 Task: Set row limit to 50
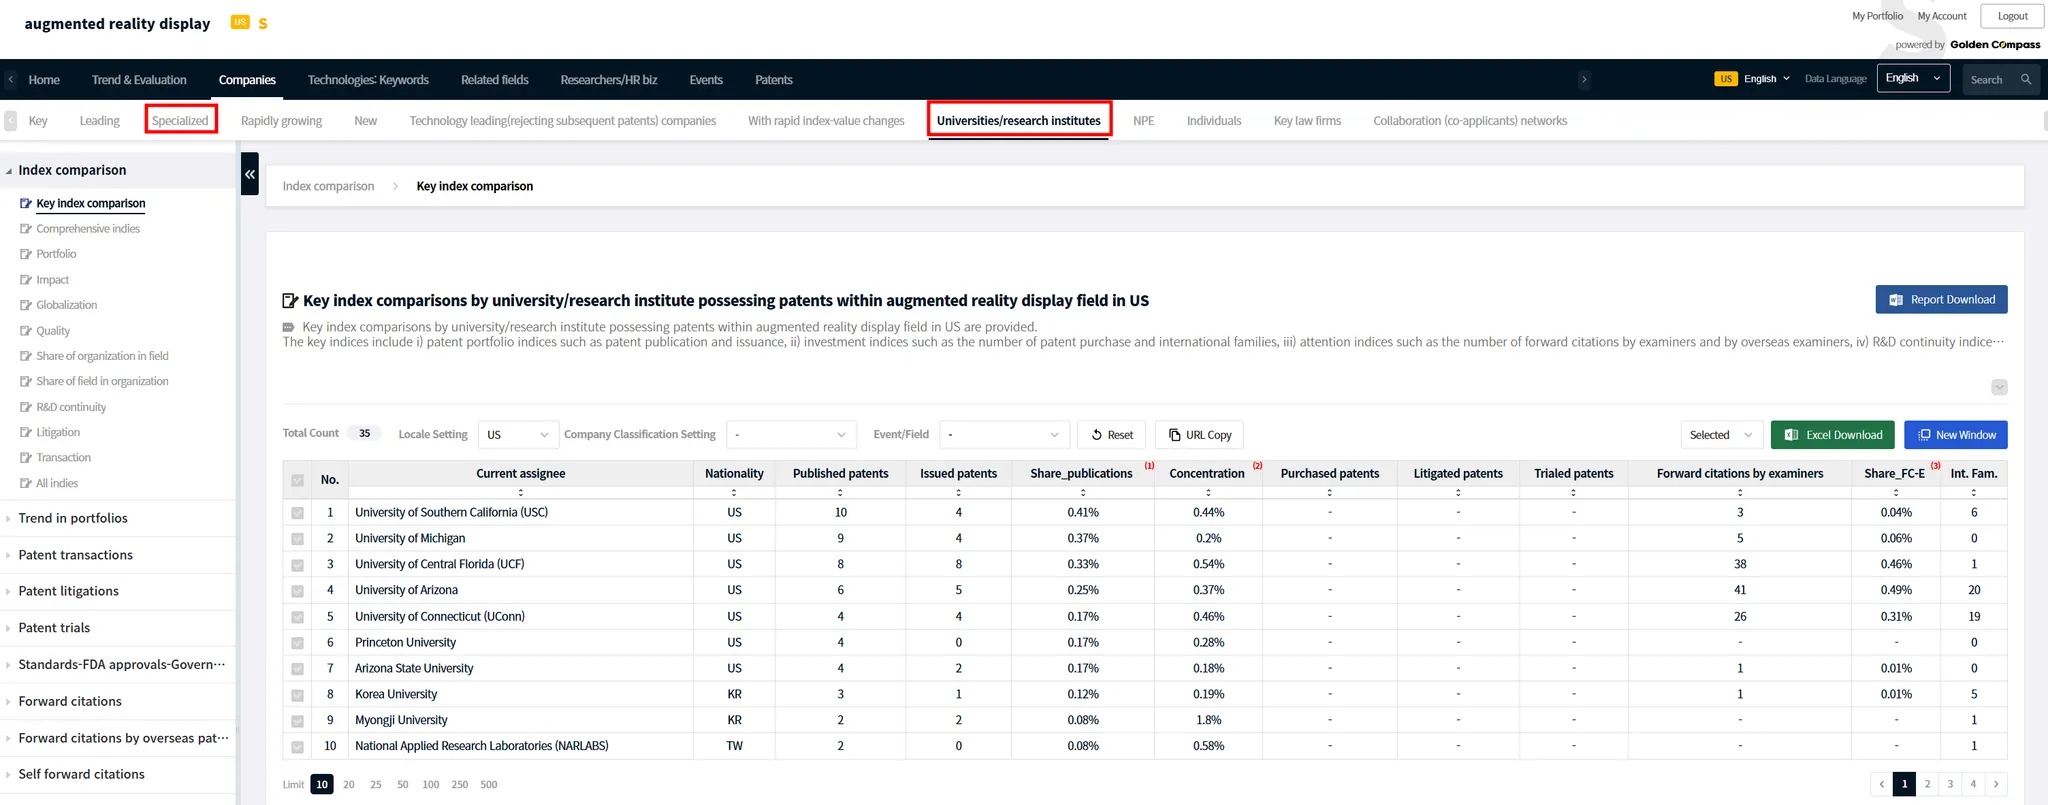click(x=403, y=785)
